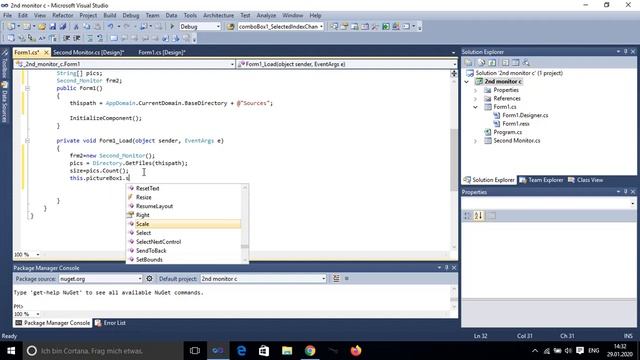Open the Analyze menu
Screen dimensions: 640x360
[x=266, y=15]
